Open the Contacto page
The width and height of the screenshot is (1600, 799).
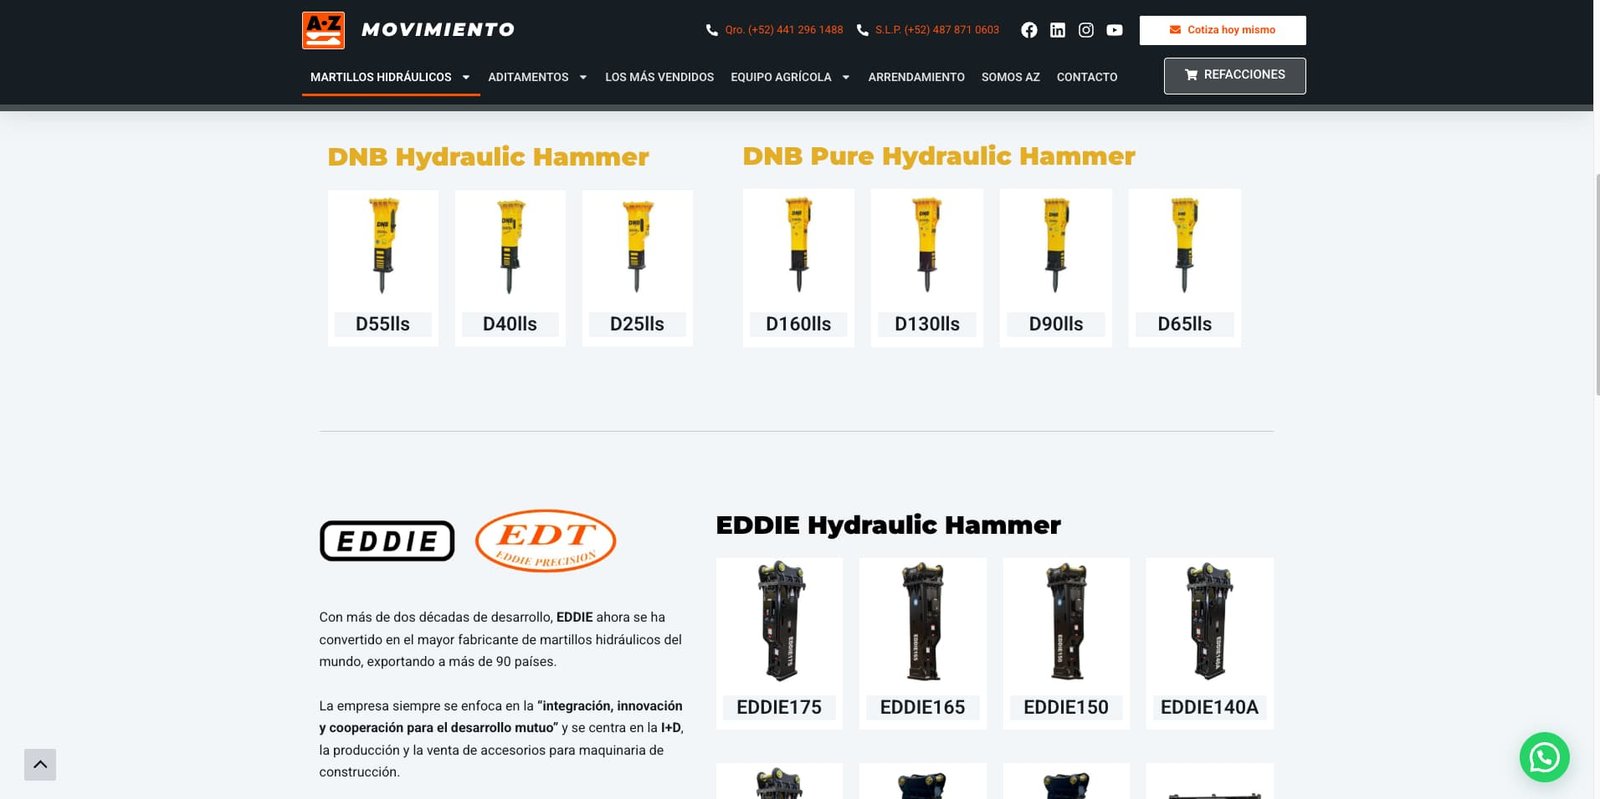(1087, 77)
